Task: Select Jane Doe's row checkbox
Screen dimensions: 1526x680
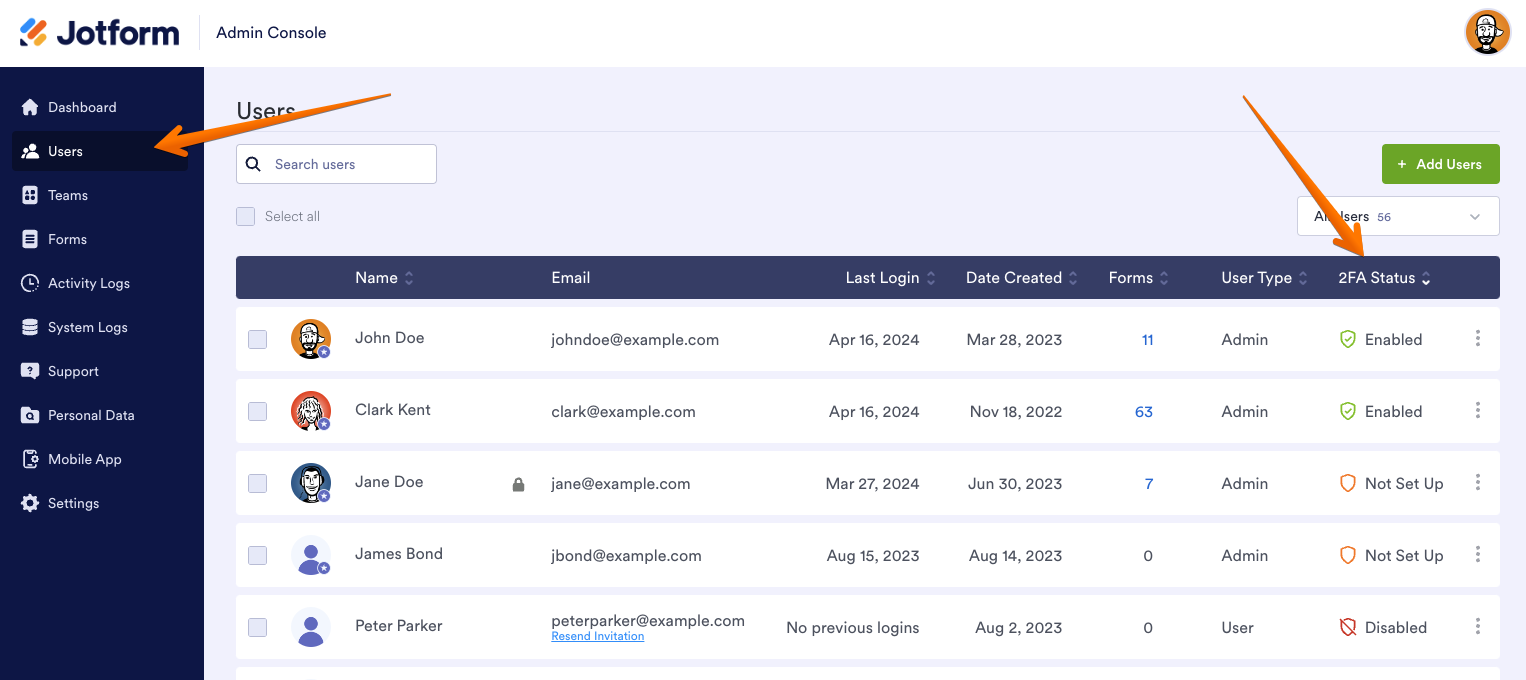Action: [258, 484]
